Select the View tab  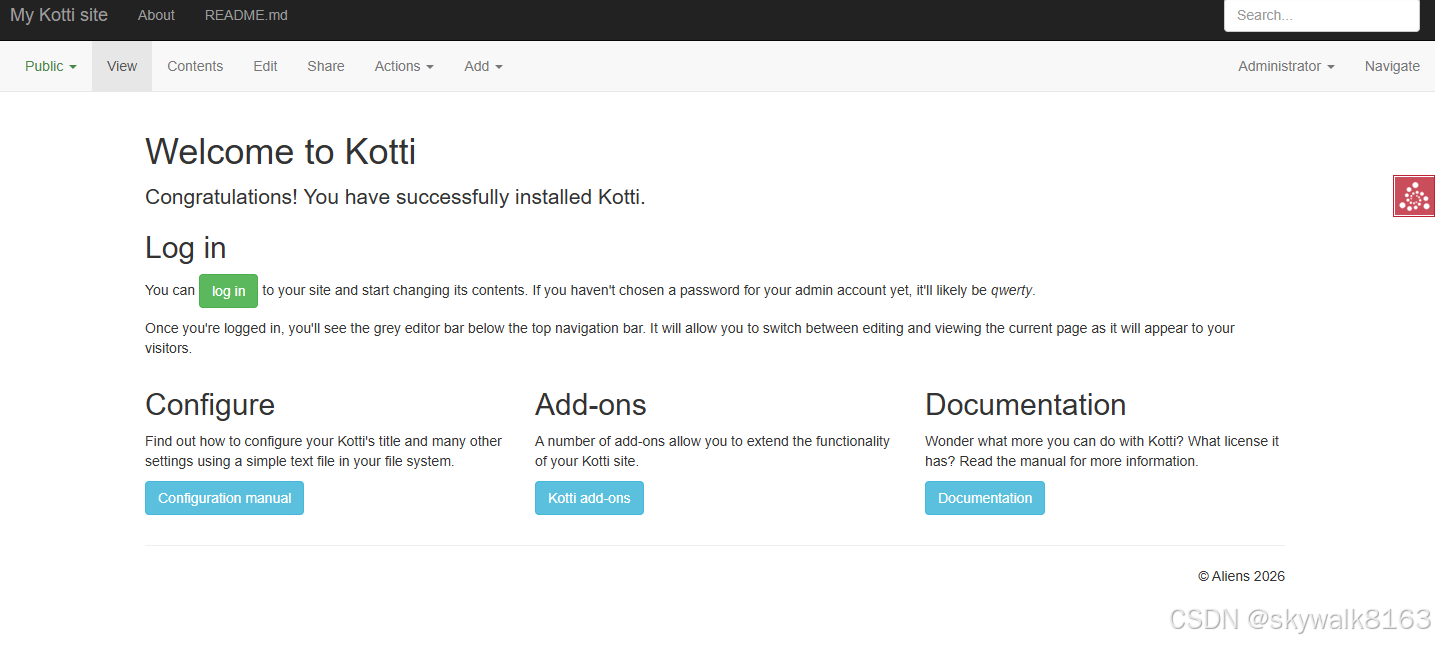122,66
